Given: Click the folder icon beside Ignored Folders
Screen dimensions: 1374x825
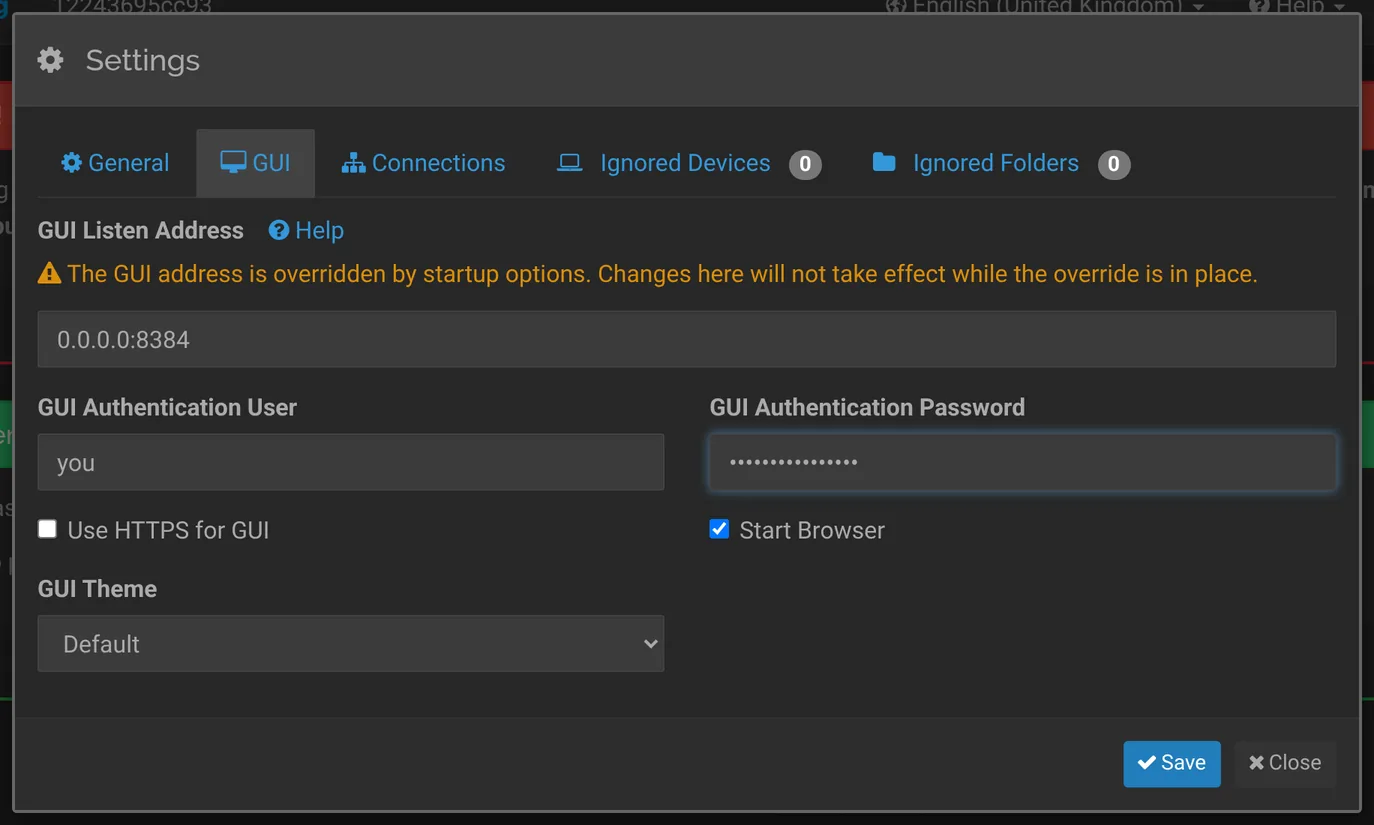Looking at the screenshot, I should [884, 162].
